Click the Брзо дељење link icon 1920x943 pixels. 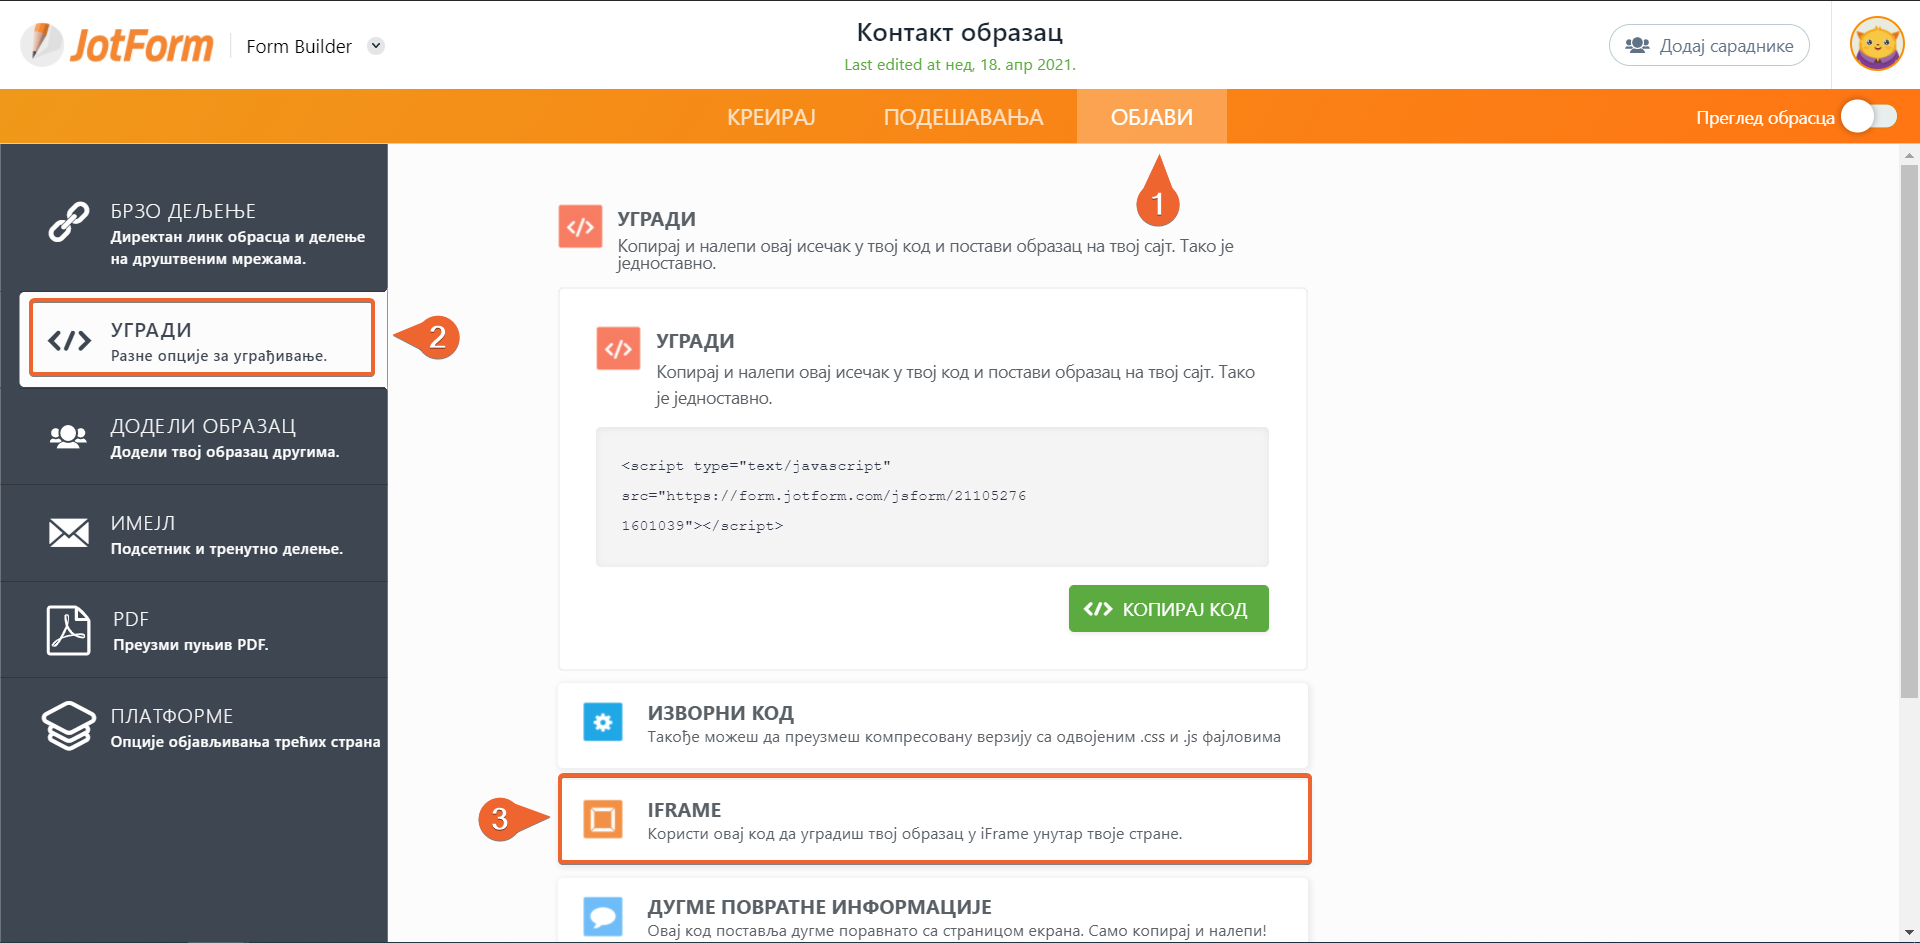click(x=68, y=222)
